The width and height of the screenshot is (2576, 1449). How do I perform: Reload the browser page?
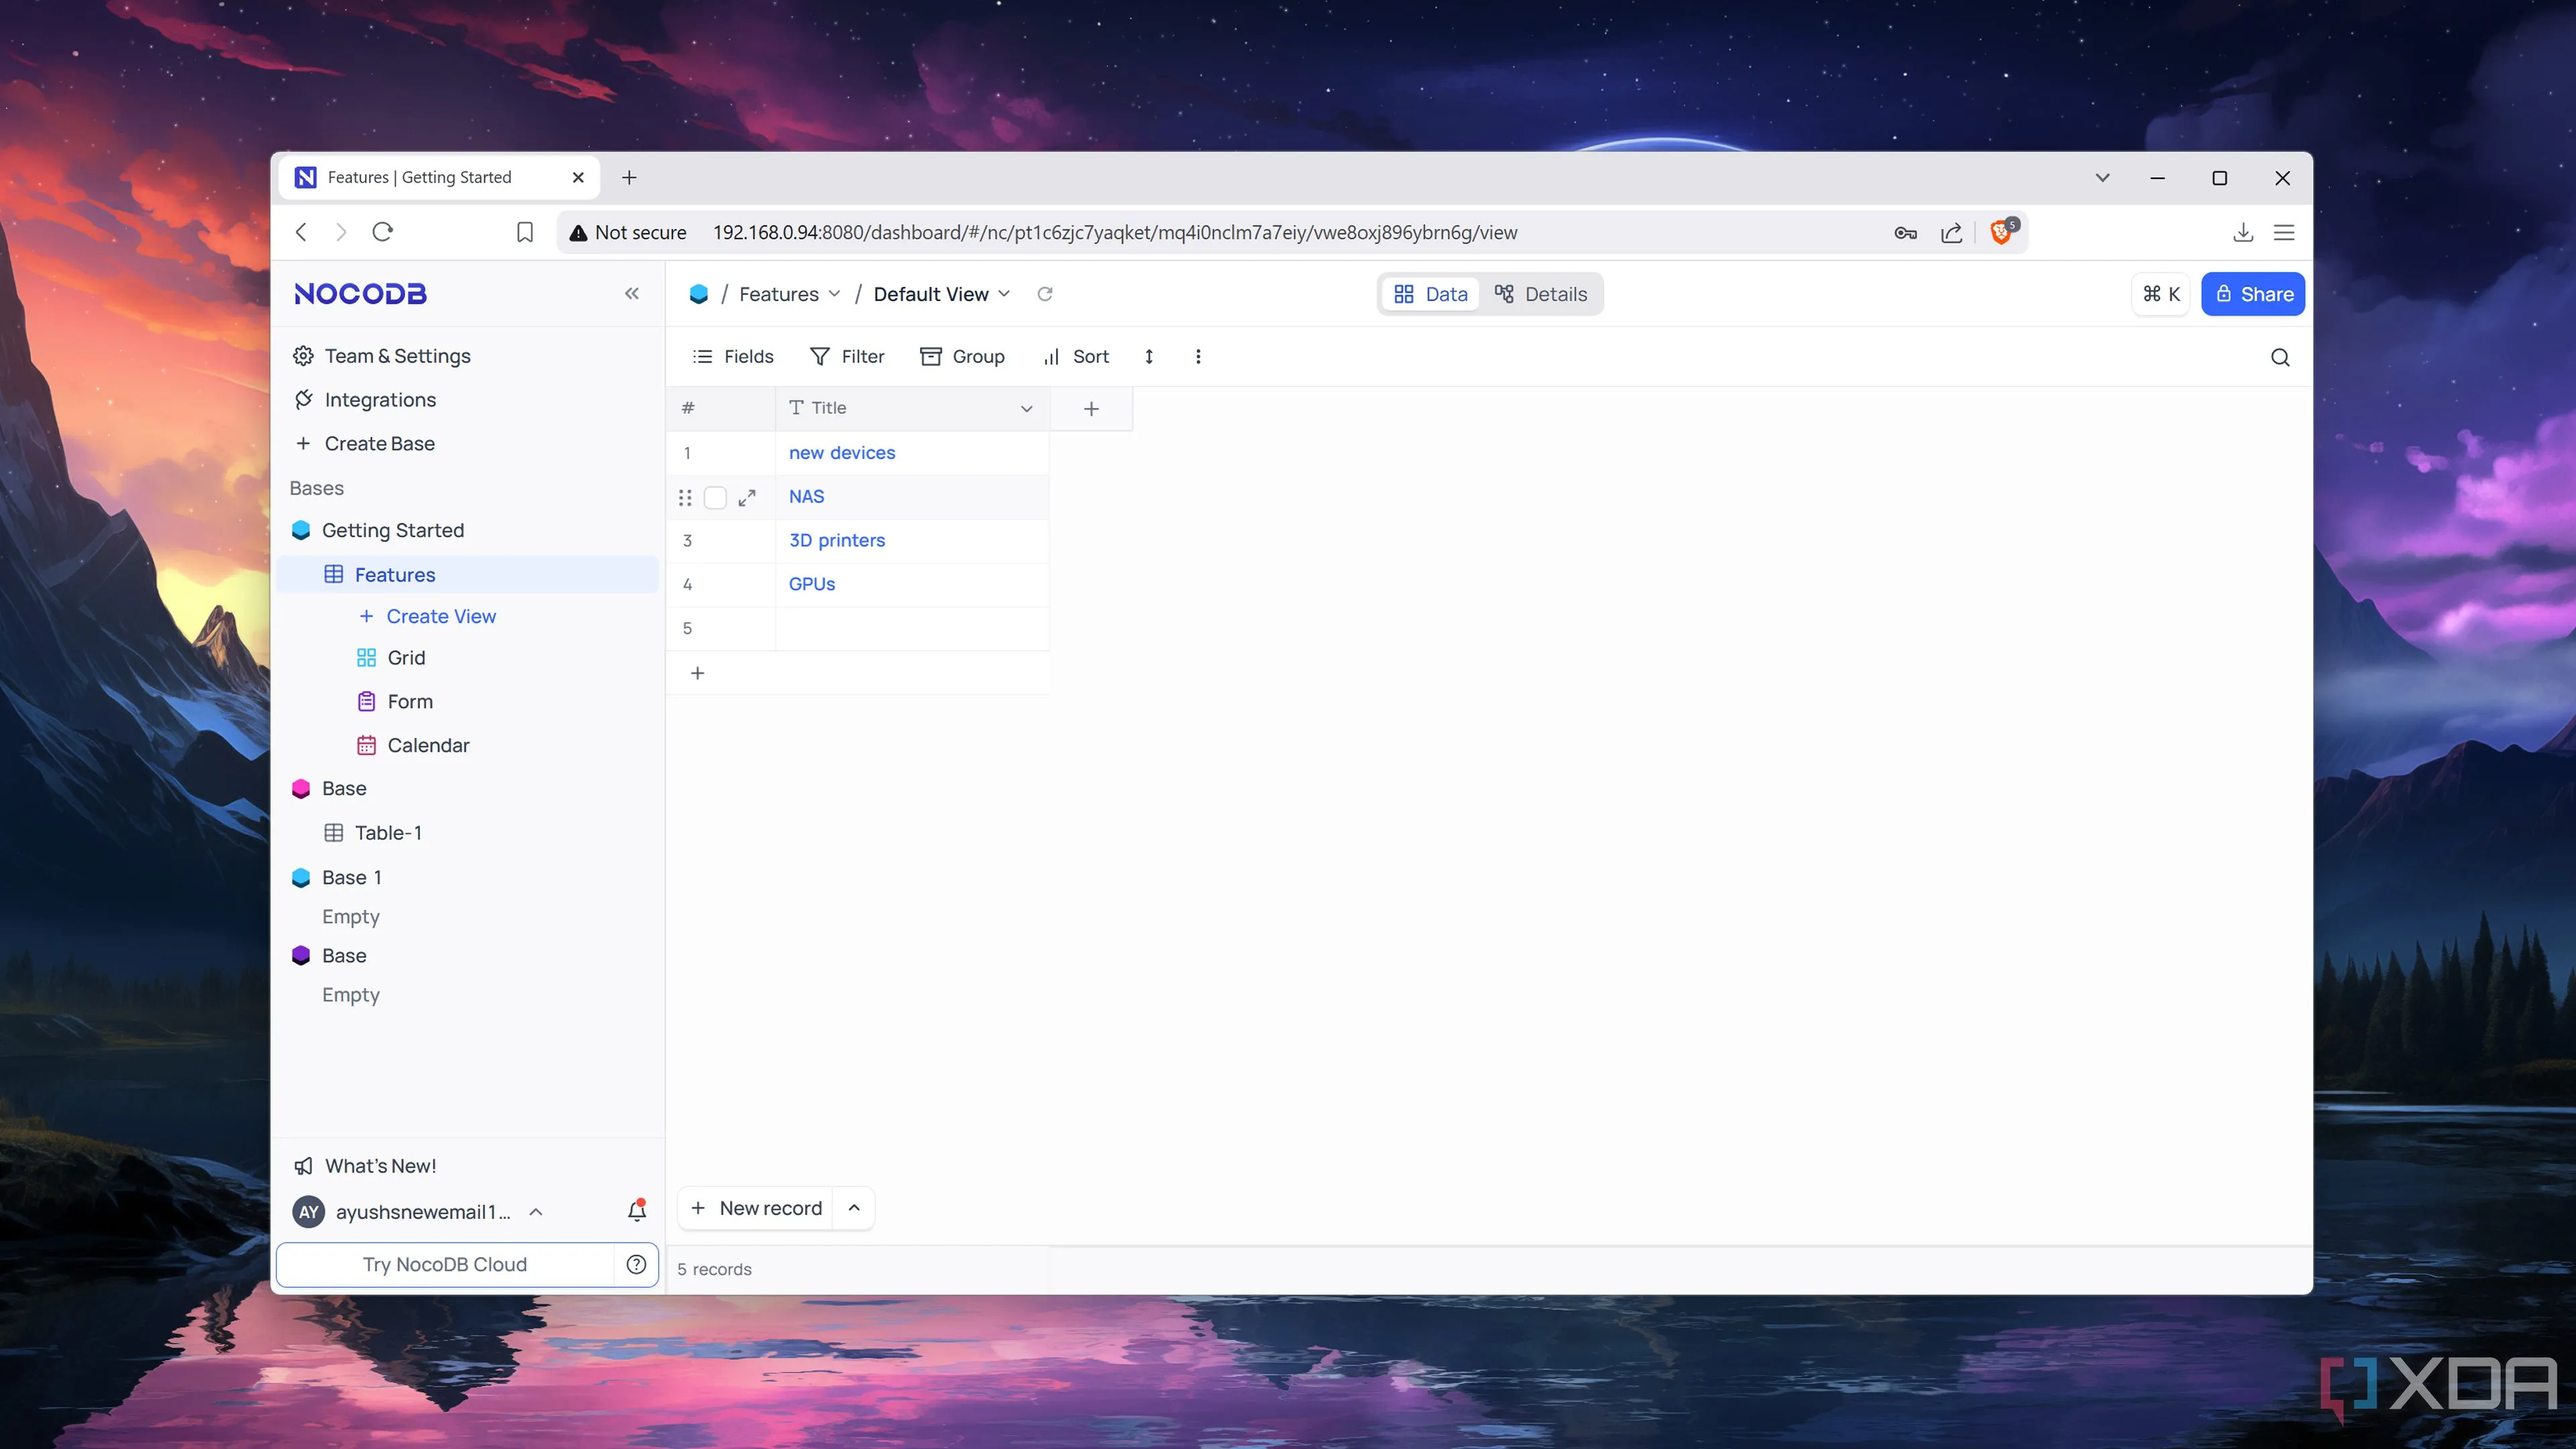point(382,232)
